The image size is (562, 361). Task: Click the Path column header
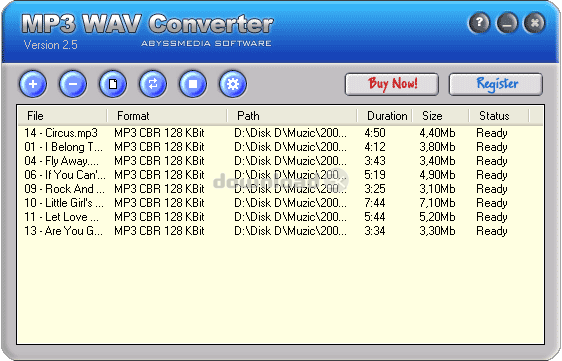point(292,116)
